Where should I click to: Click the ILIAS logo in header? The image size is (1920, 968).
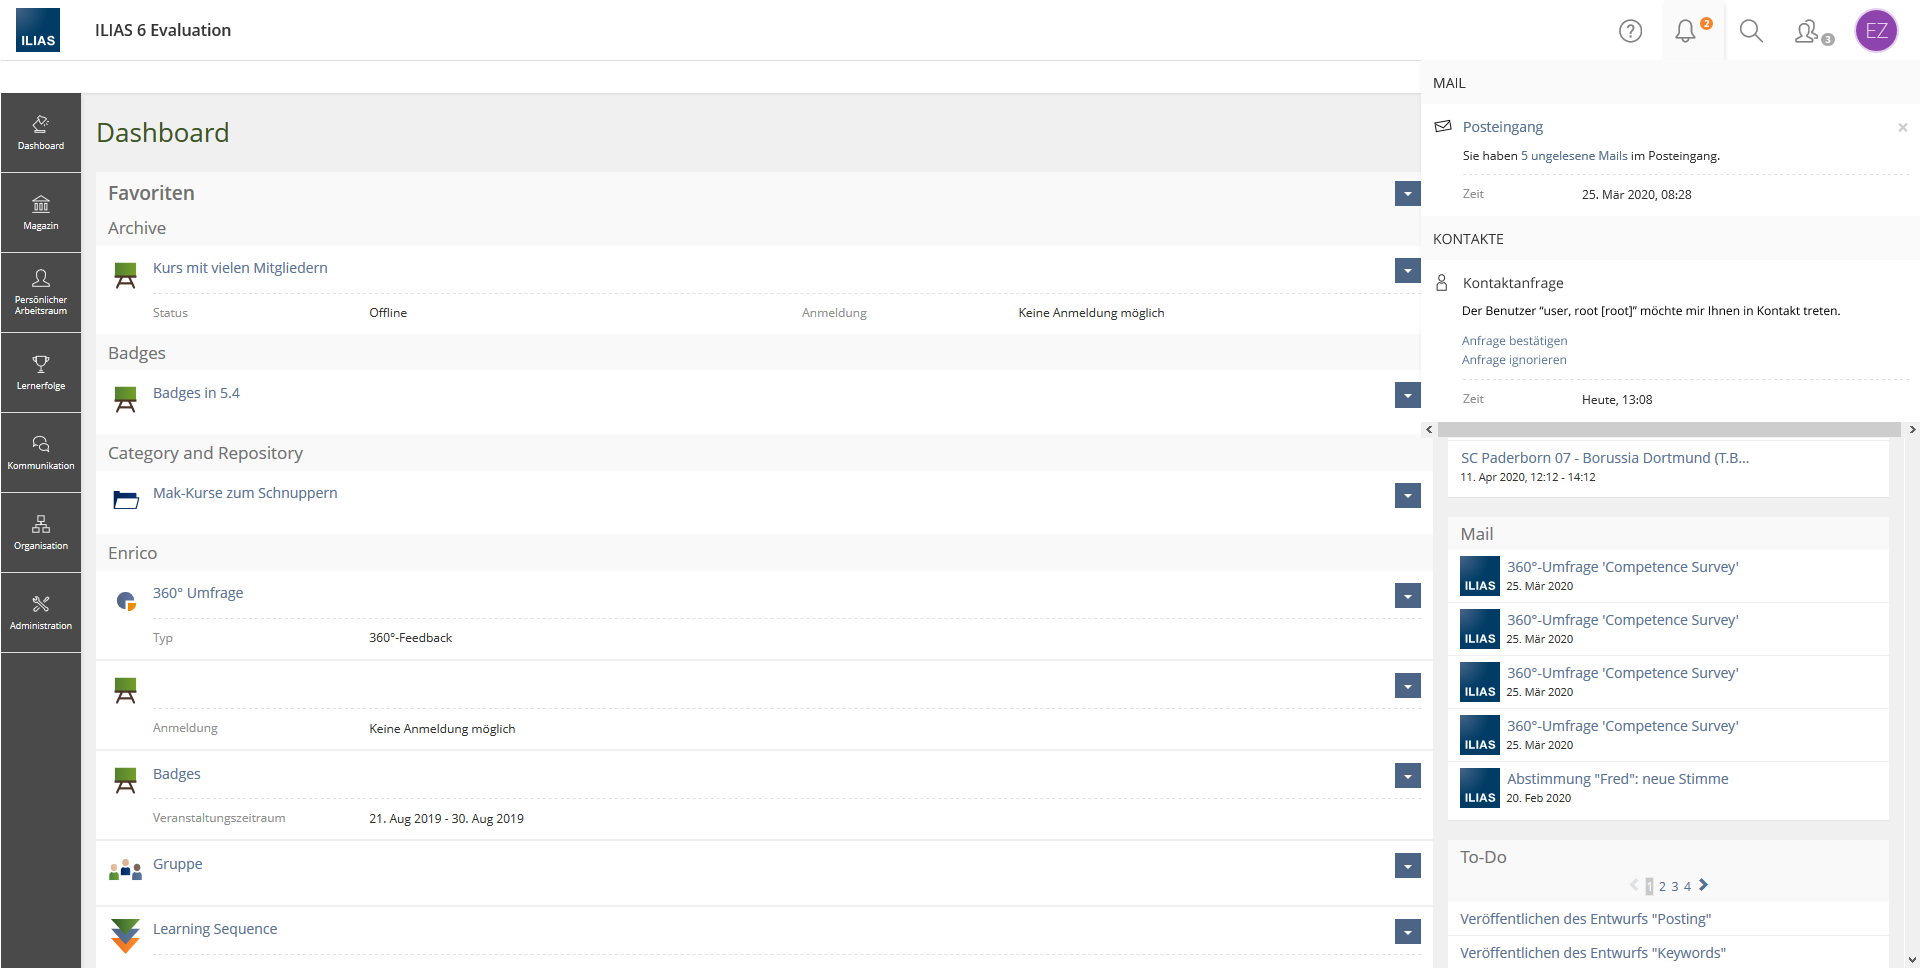coord(38,30)
